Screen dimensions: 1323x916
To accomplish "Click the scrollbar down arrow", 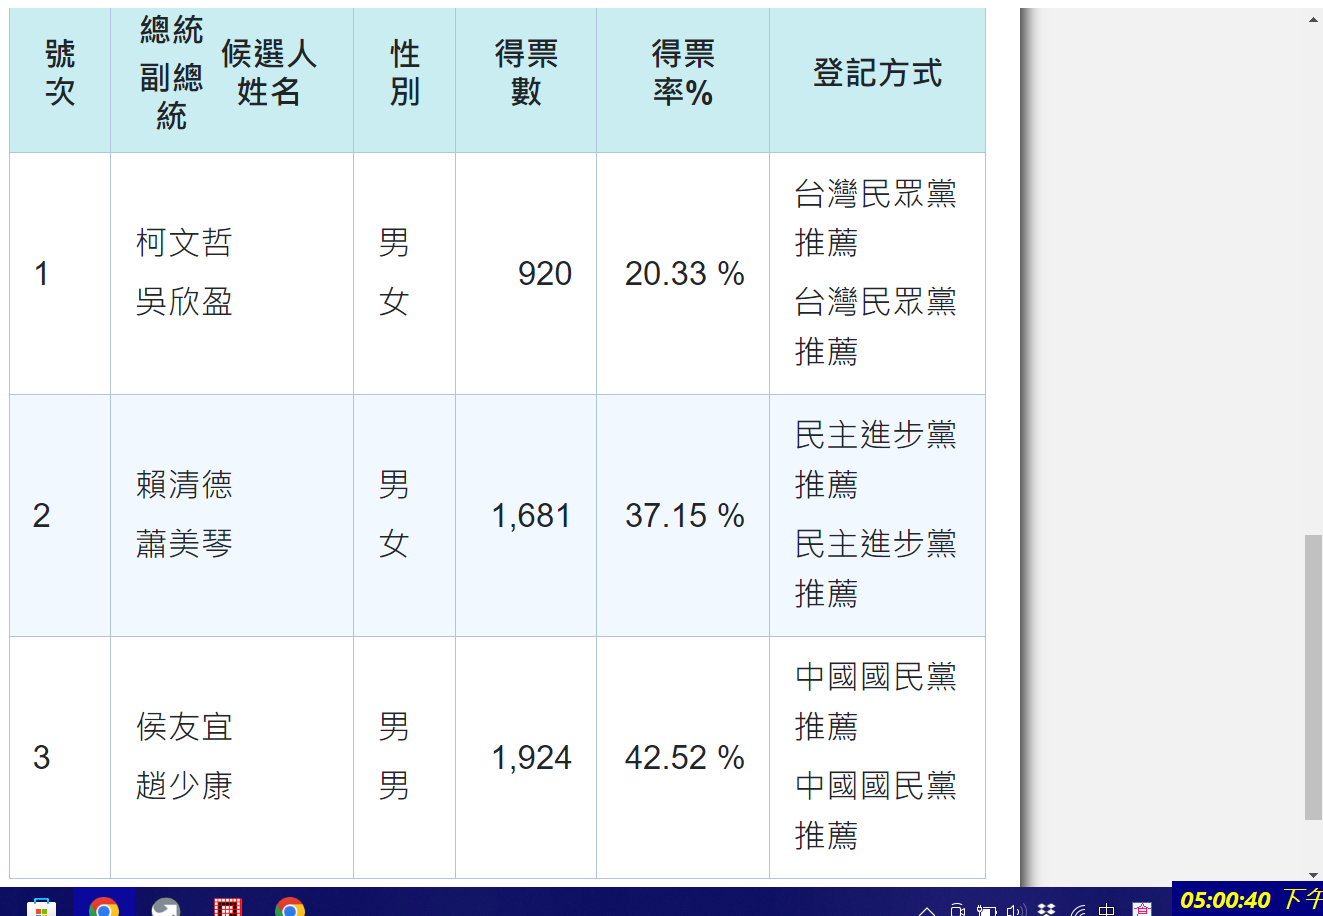I will tap(1314, 876).
